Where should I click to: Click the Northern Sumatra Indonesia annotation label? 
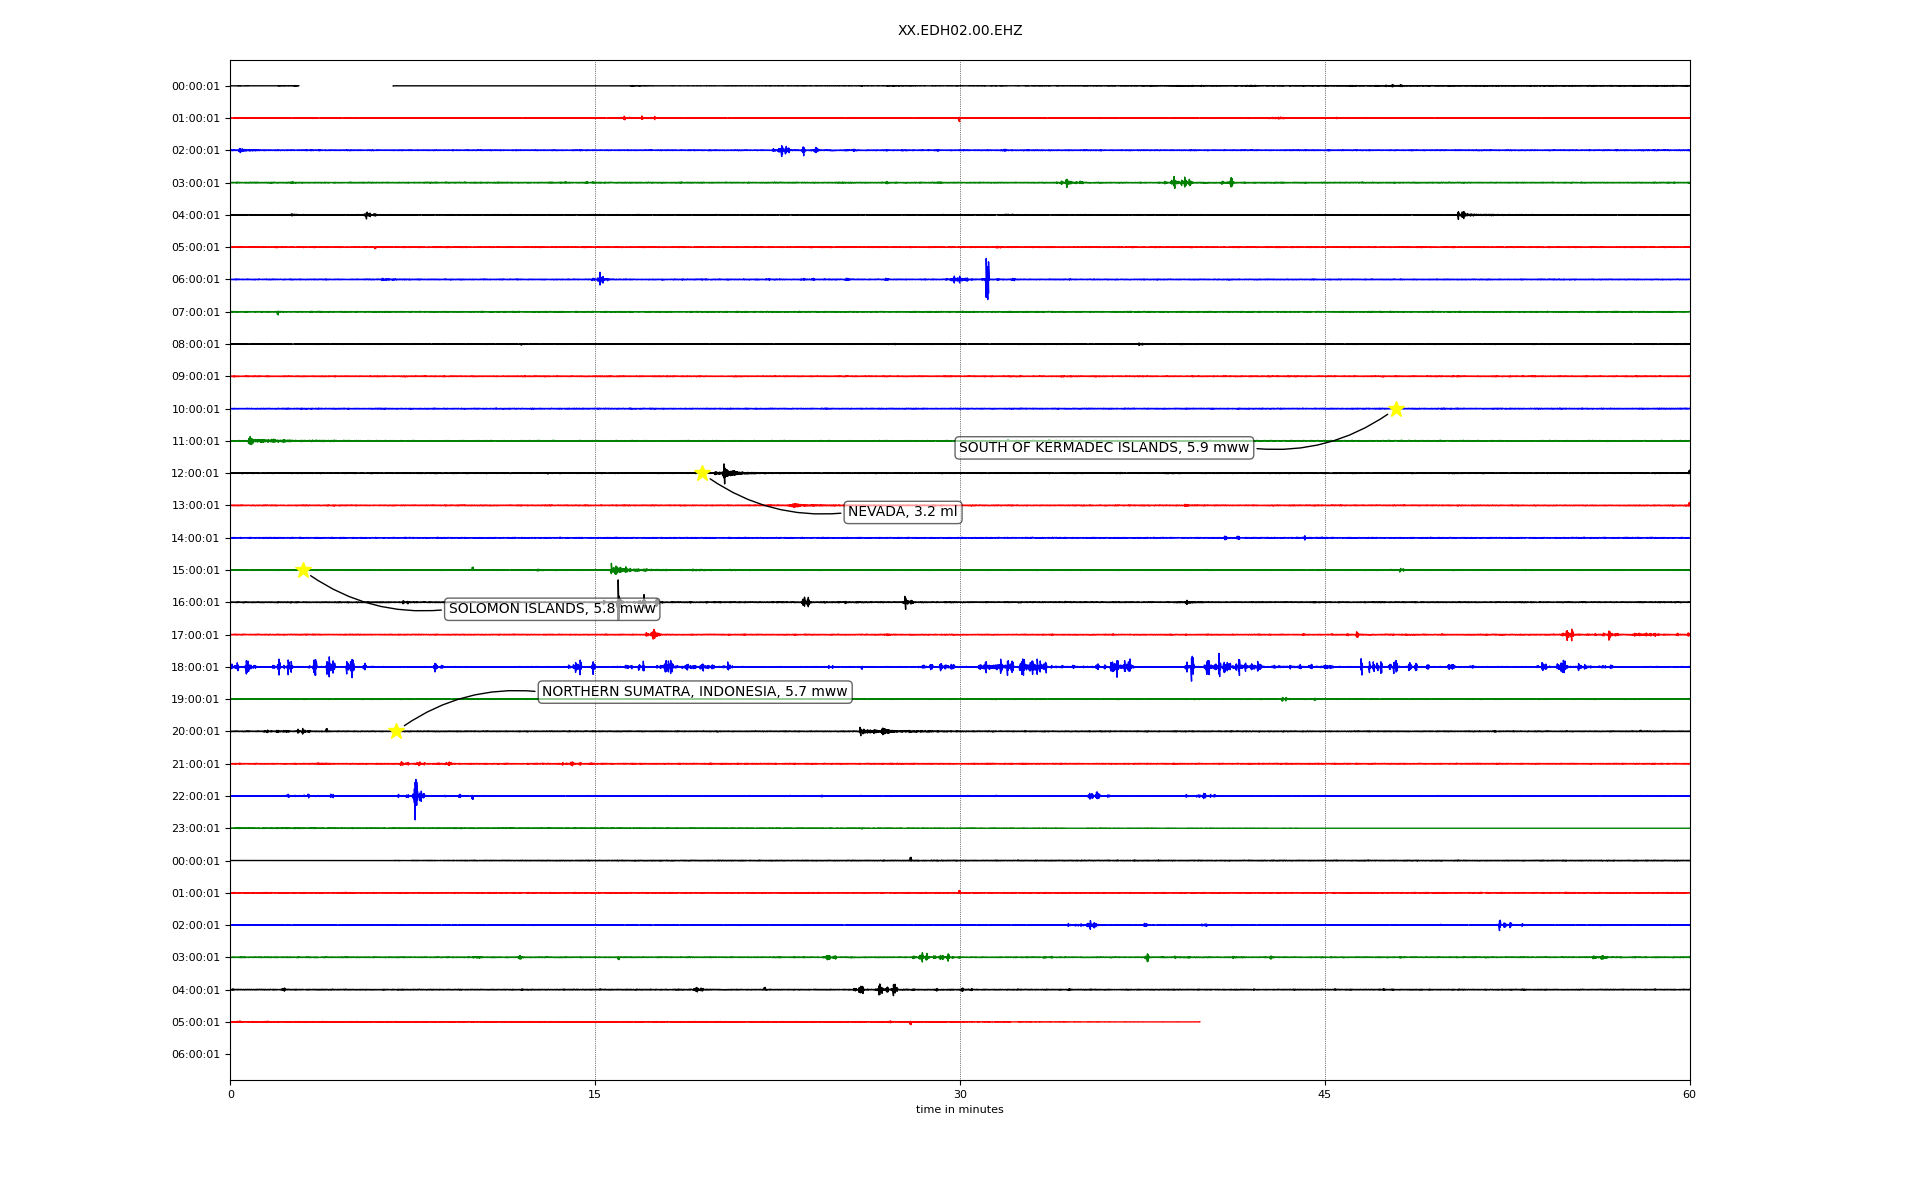[x=694, y=692]
